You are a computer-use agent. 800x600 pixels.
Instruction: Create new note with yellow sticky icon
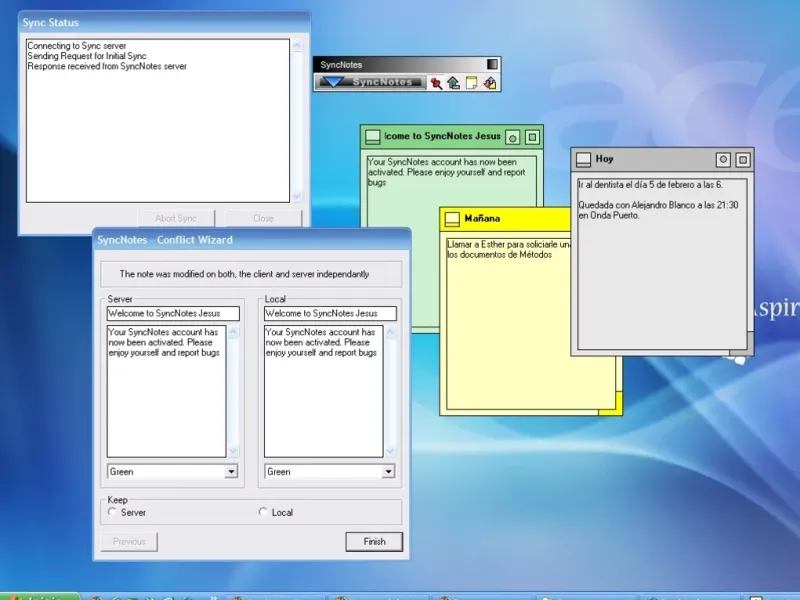point(471,83)
